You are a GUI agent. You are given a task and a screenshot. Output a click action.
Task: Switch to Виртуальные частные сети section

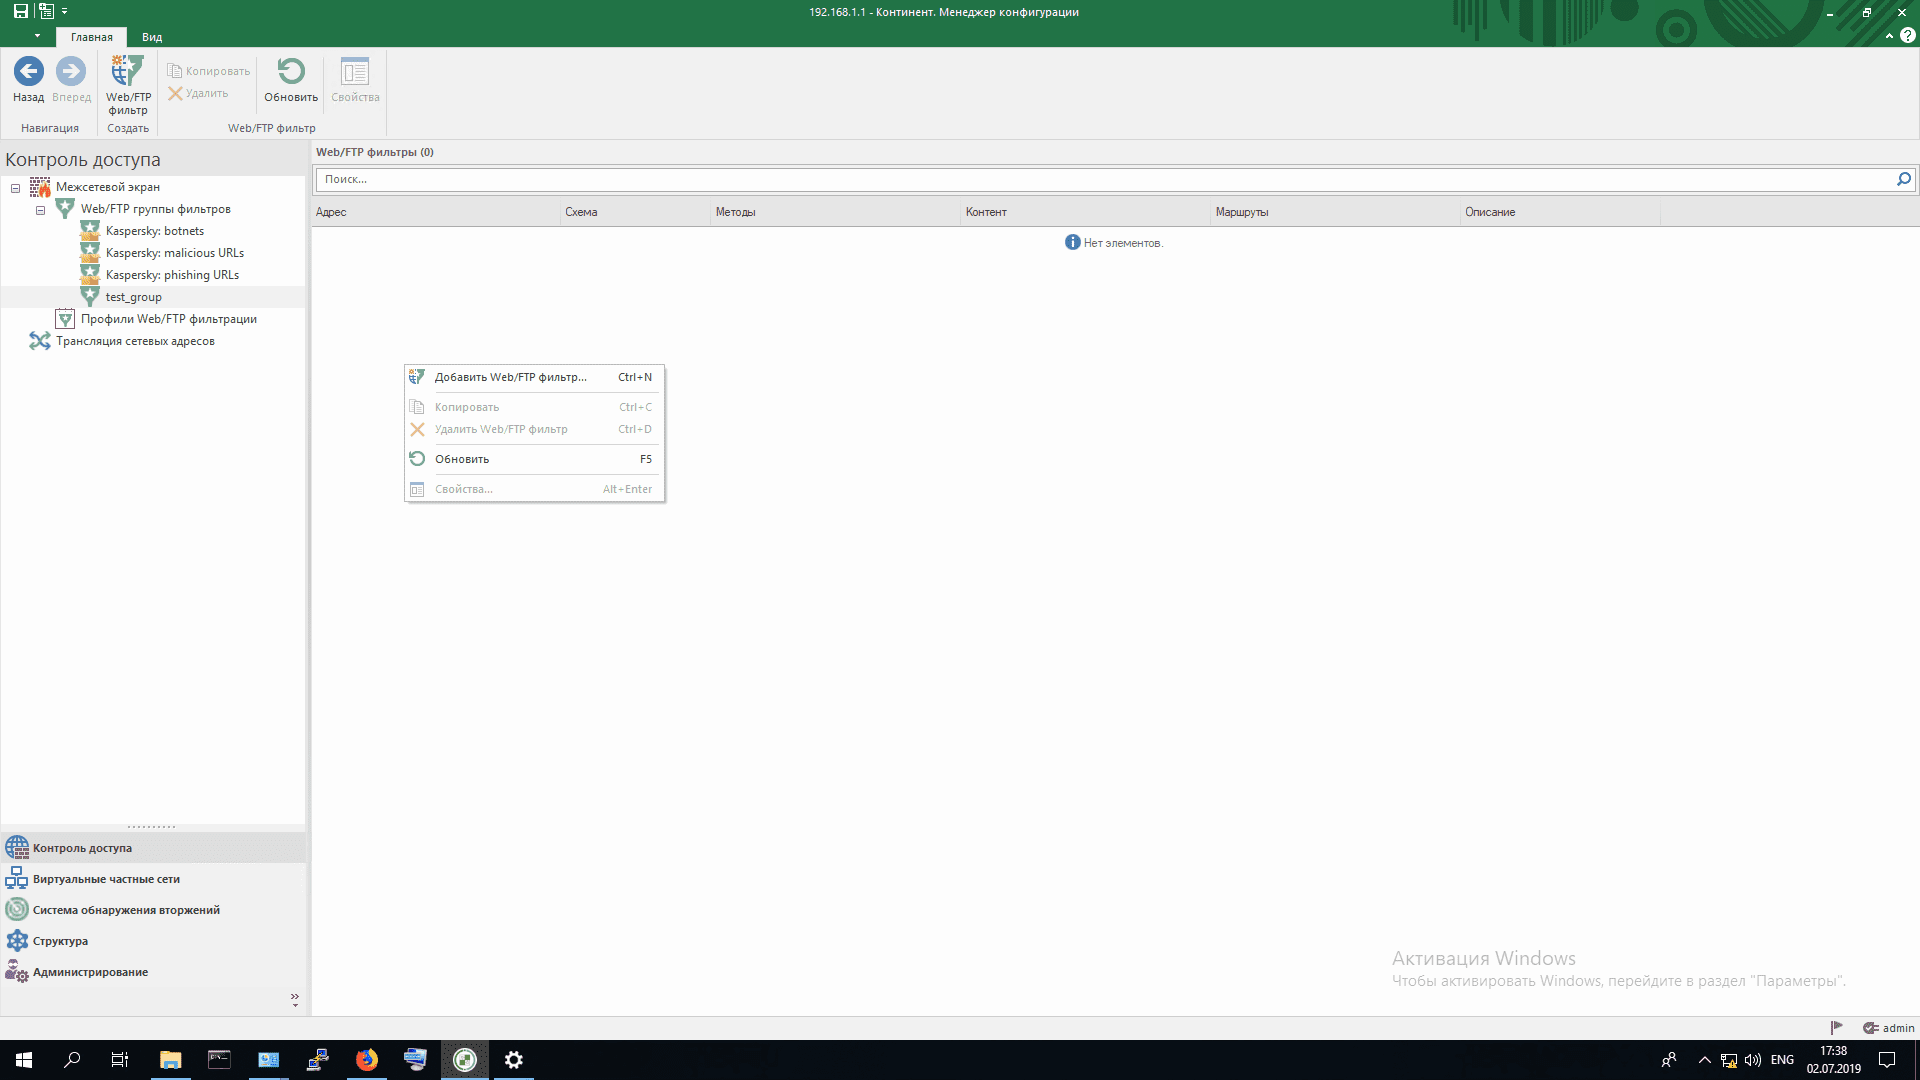pos(106,879)
